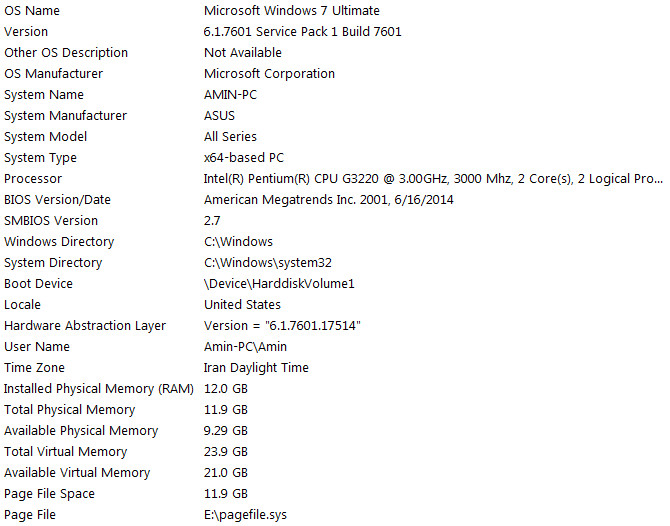
Task: Select the System Name entry
Action: click(x=335, y=94)
